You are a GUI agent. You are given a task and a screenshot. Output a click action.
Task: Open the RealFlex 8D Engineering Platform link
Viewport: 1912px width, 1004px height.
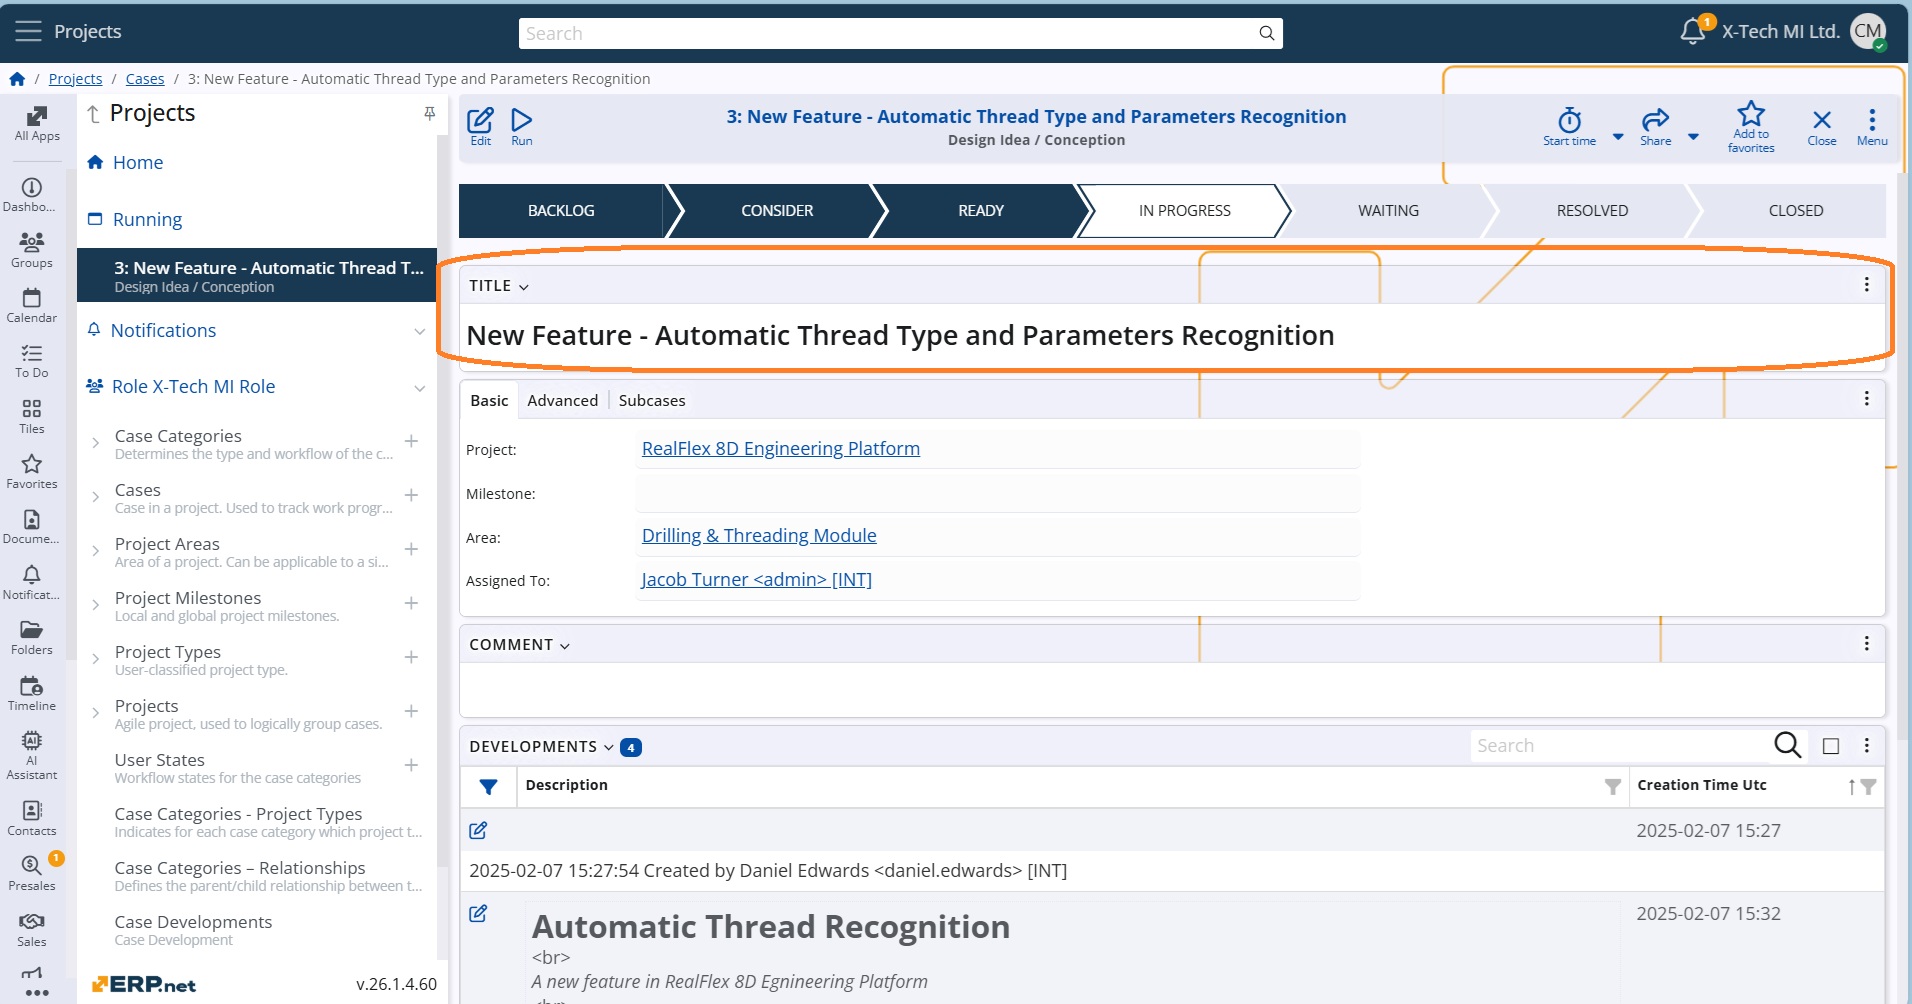pos(780,449)
